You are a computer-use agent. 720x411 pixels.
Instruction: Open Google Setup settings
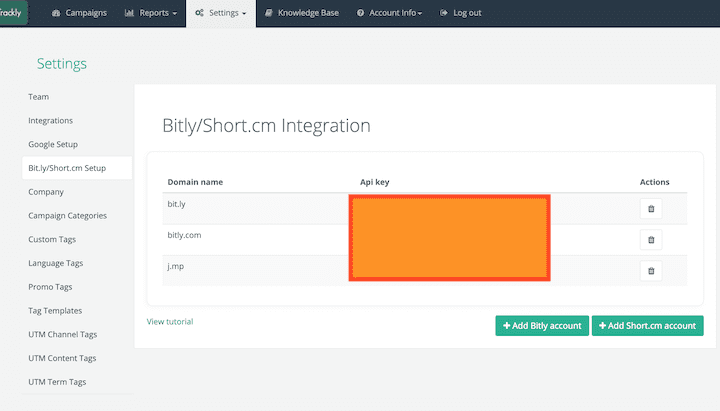(x=53, y=144)
